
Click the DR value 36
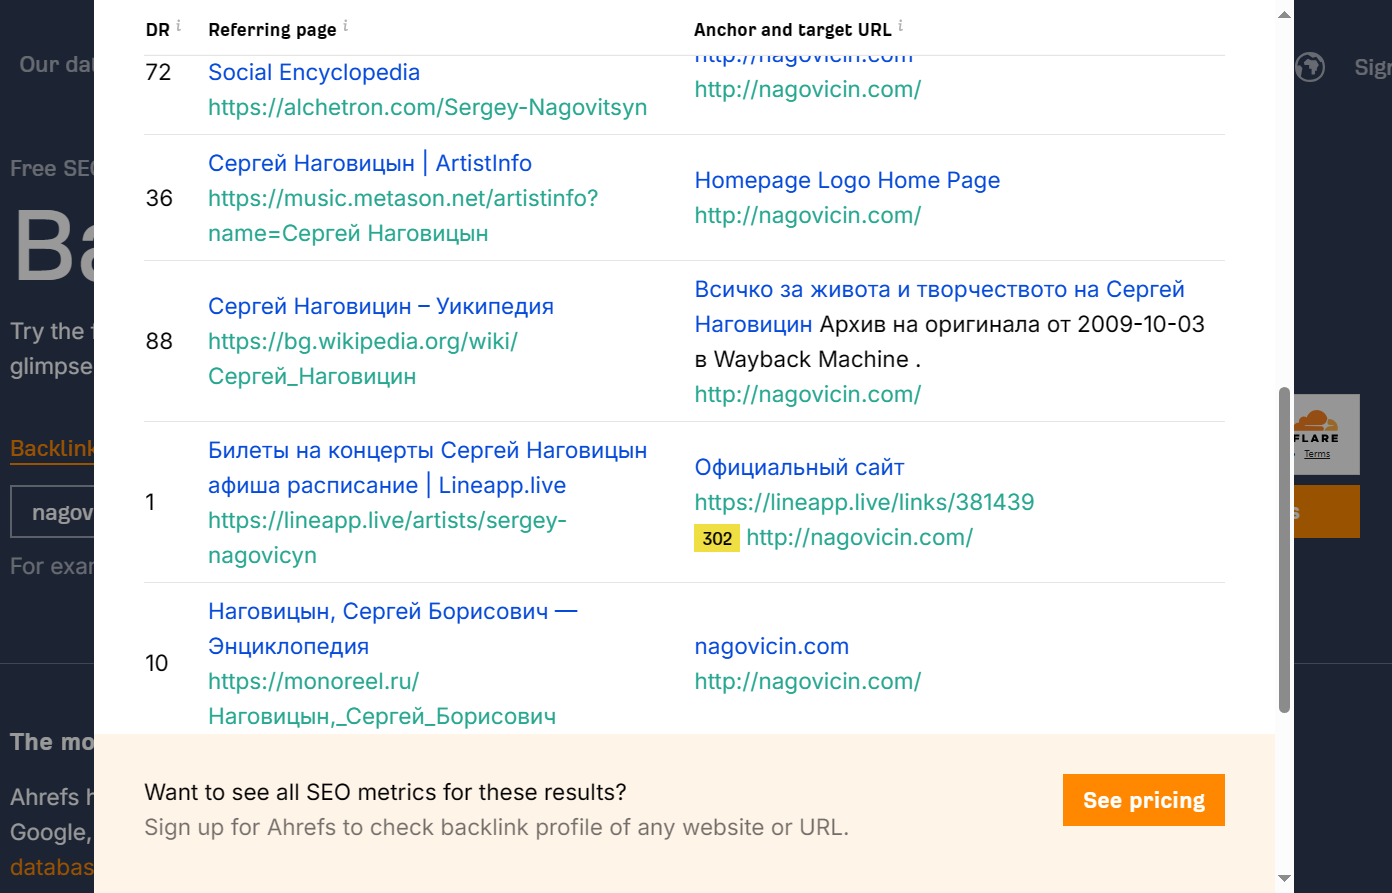click(x=159, y=198)
